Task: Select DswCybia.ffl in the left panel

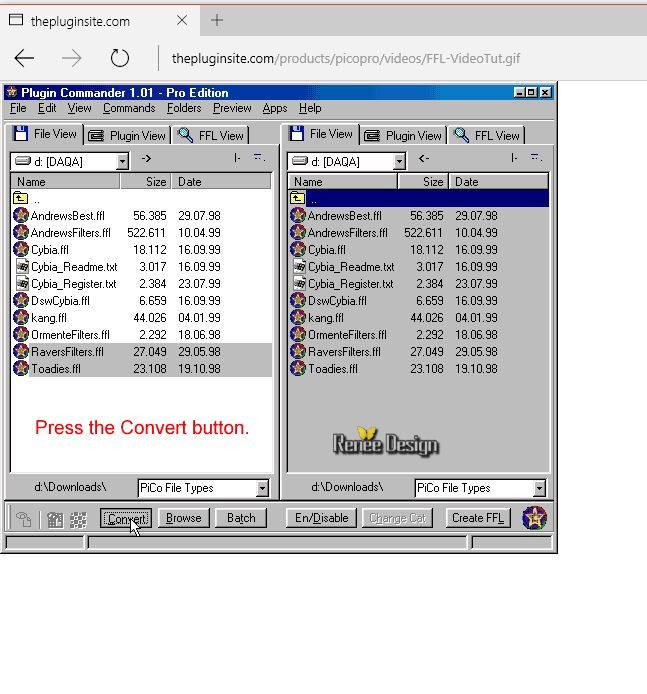Action: [141, 301]
